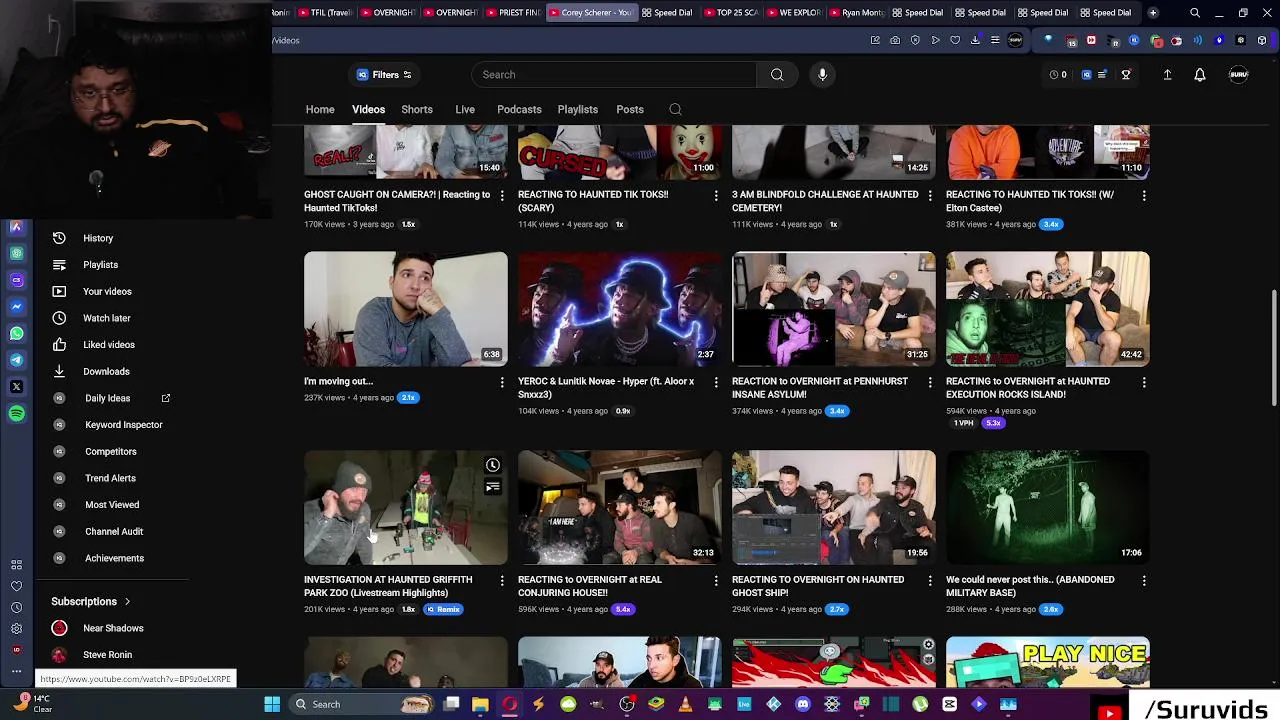Switch to the Corey Scherer browser tab
Image resolution: width=1280 pixels, height=720 pixels.
(590, 13)
